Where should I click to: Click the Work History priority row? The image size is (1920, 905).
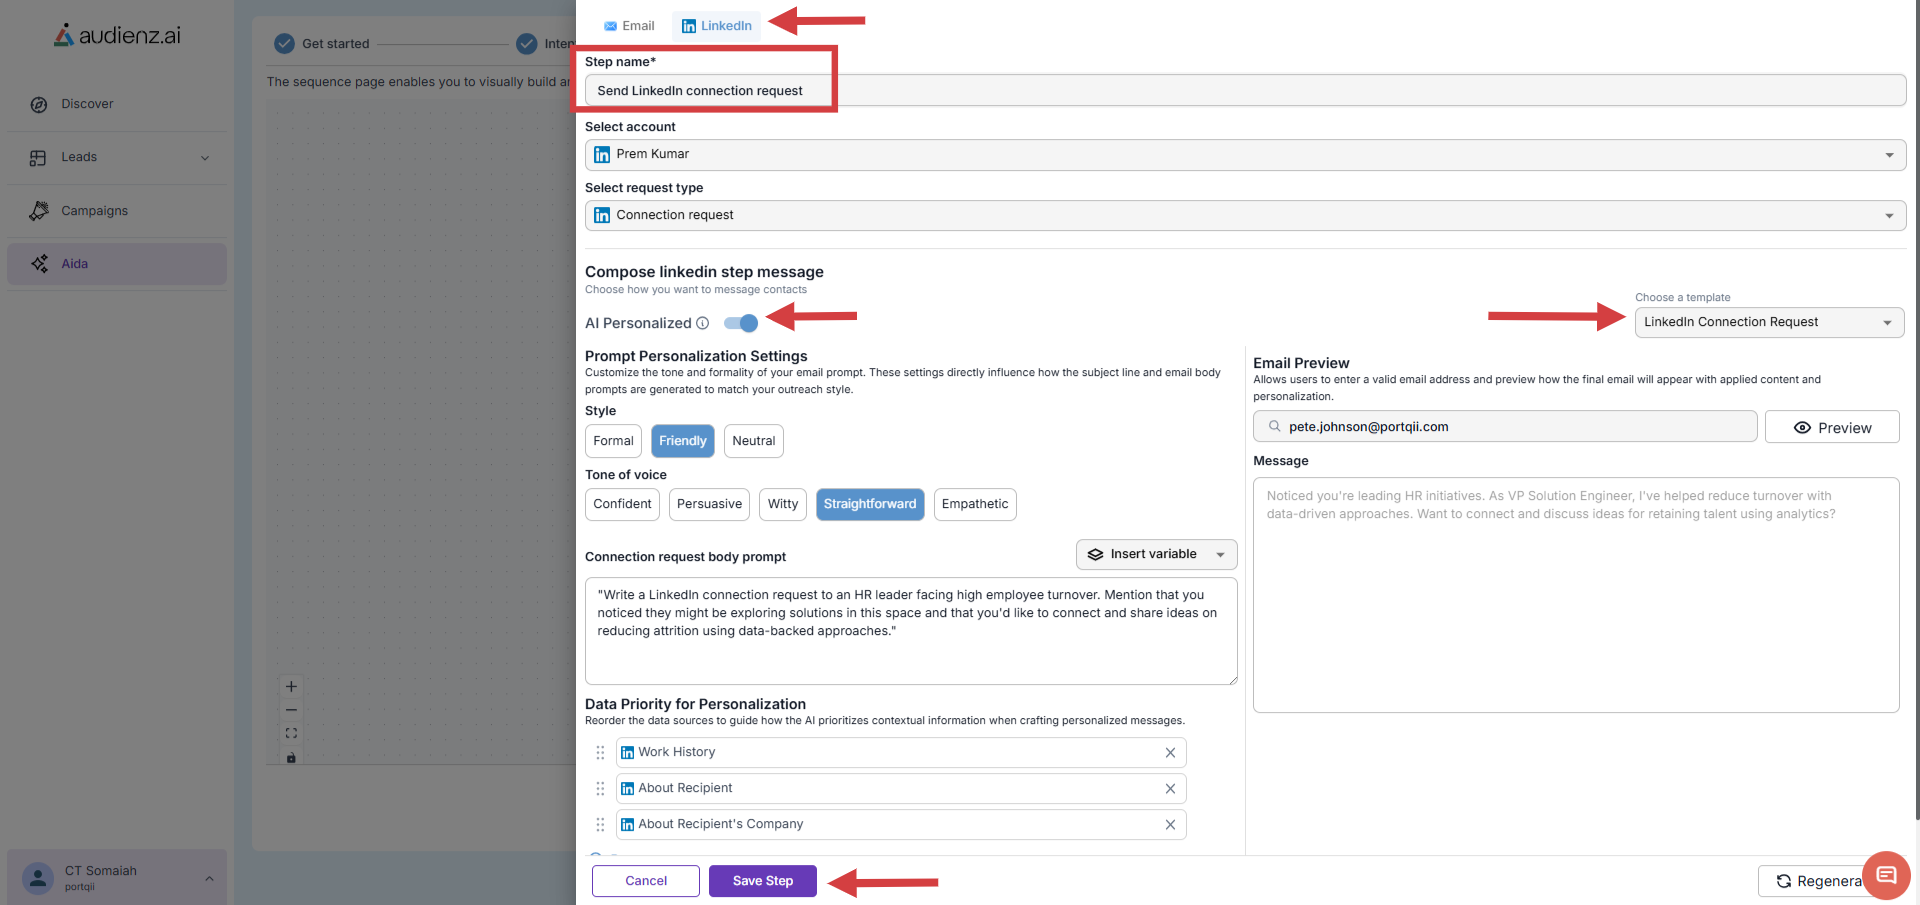coord(901,753)
